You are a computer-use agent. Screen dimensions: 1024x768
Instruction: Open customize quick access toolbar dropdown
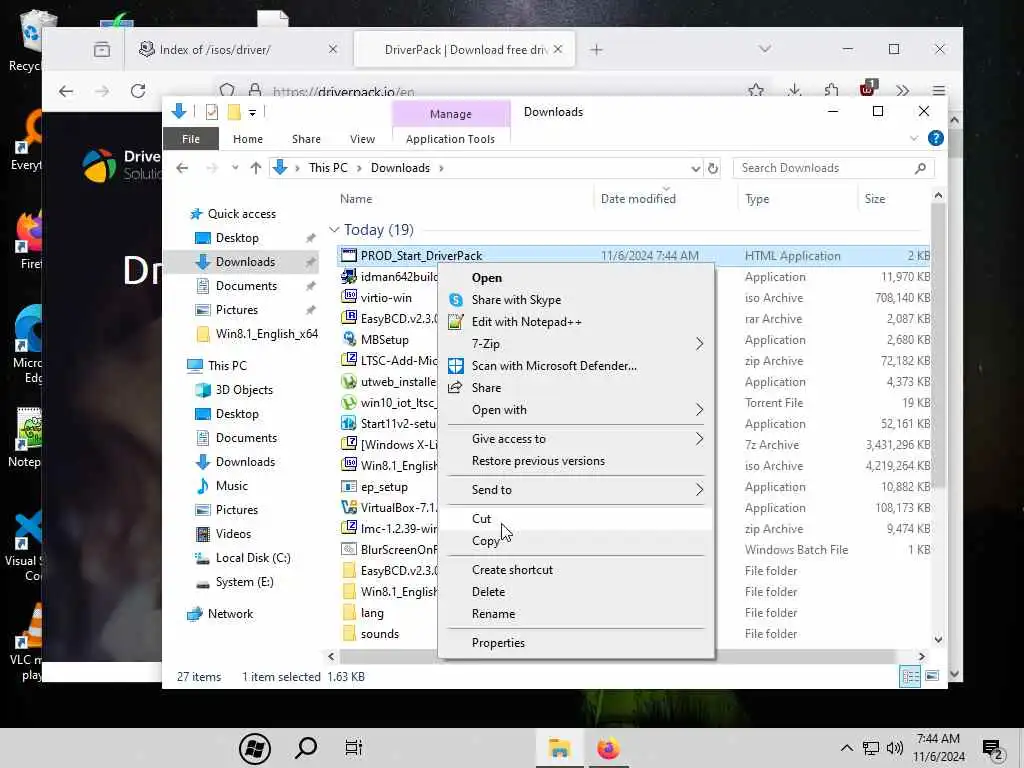252,113
